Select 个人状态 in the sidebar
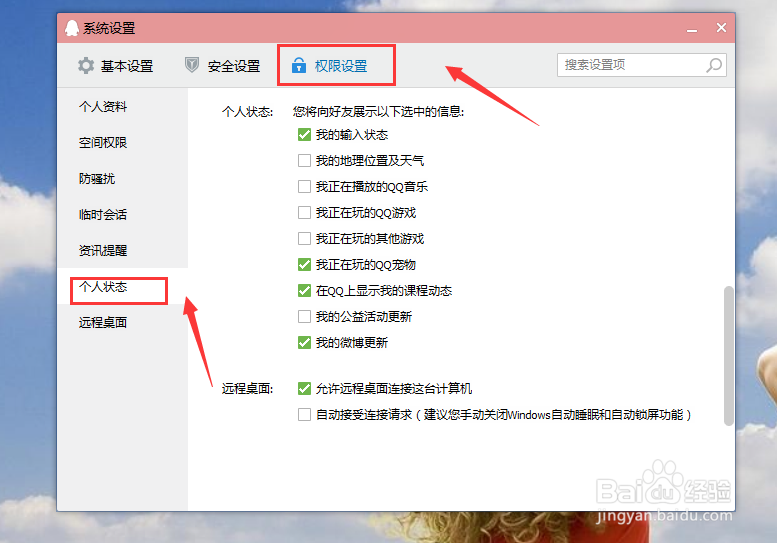 tap(103, 286)
